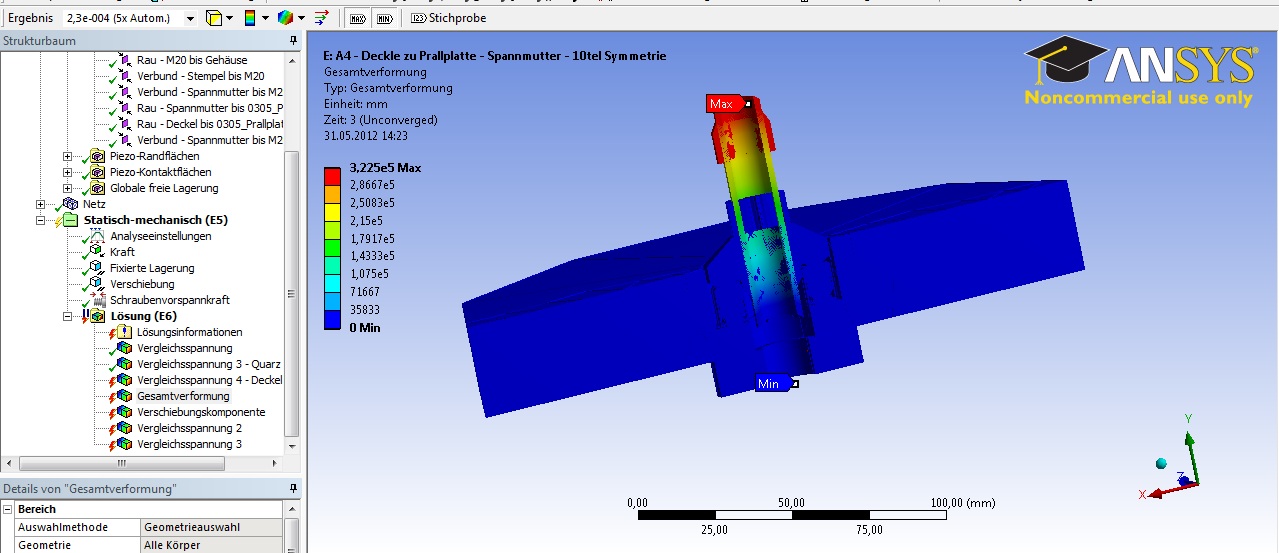Viewport: 1279px width, 553px height.
Task: Click the vector display arrows icon
Action: click(322, 18)
